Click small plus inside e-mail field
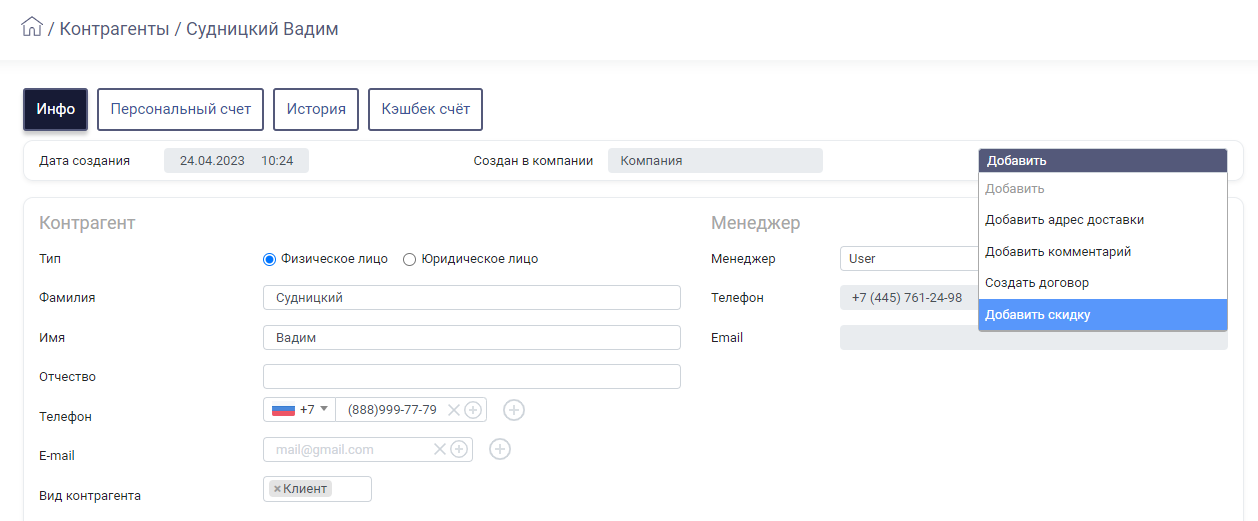The image size is (1258, 521). (459, 449)
